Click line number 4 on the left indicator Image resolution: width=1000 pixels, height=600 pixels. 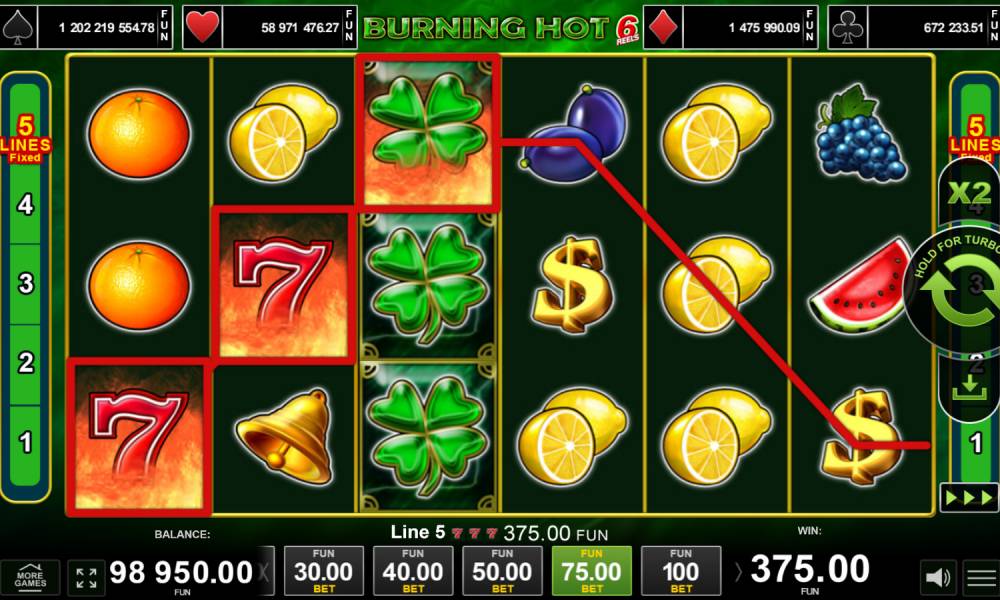(x=26, y=205)
